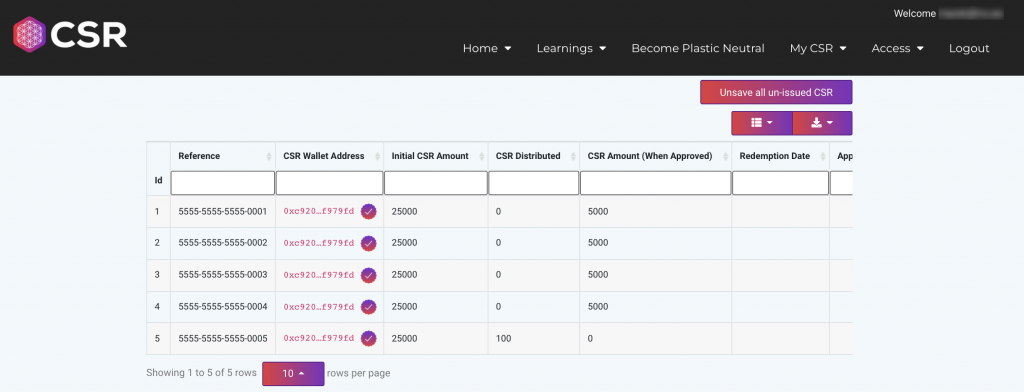Select reference 5555-5555-5555-0003 cell
The image size is (1024, 392).
(223, 275)
